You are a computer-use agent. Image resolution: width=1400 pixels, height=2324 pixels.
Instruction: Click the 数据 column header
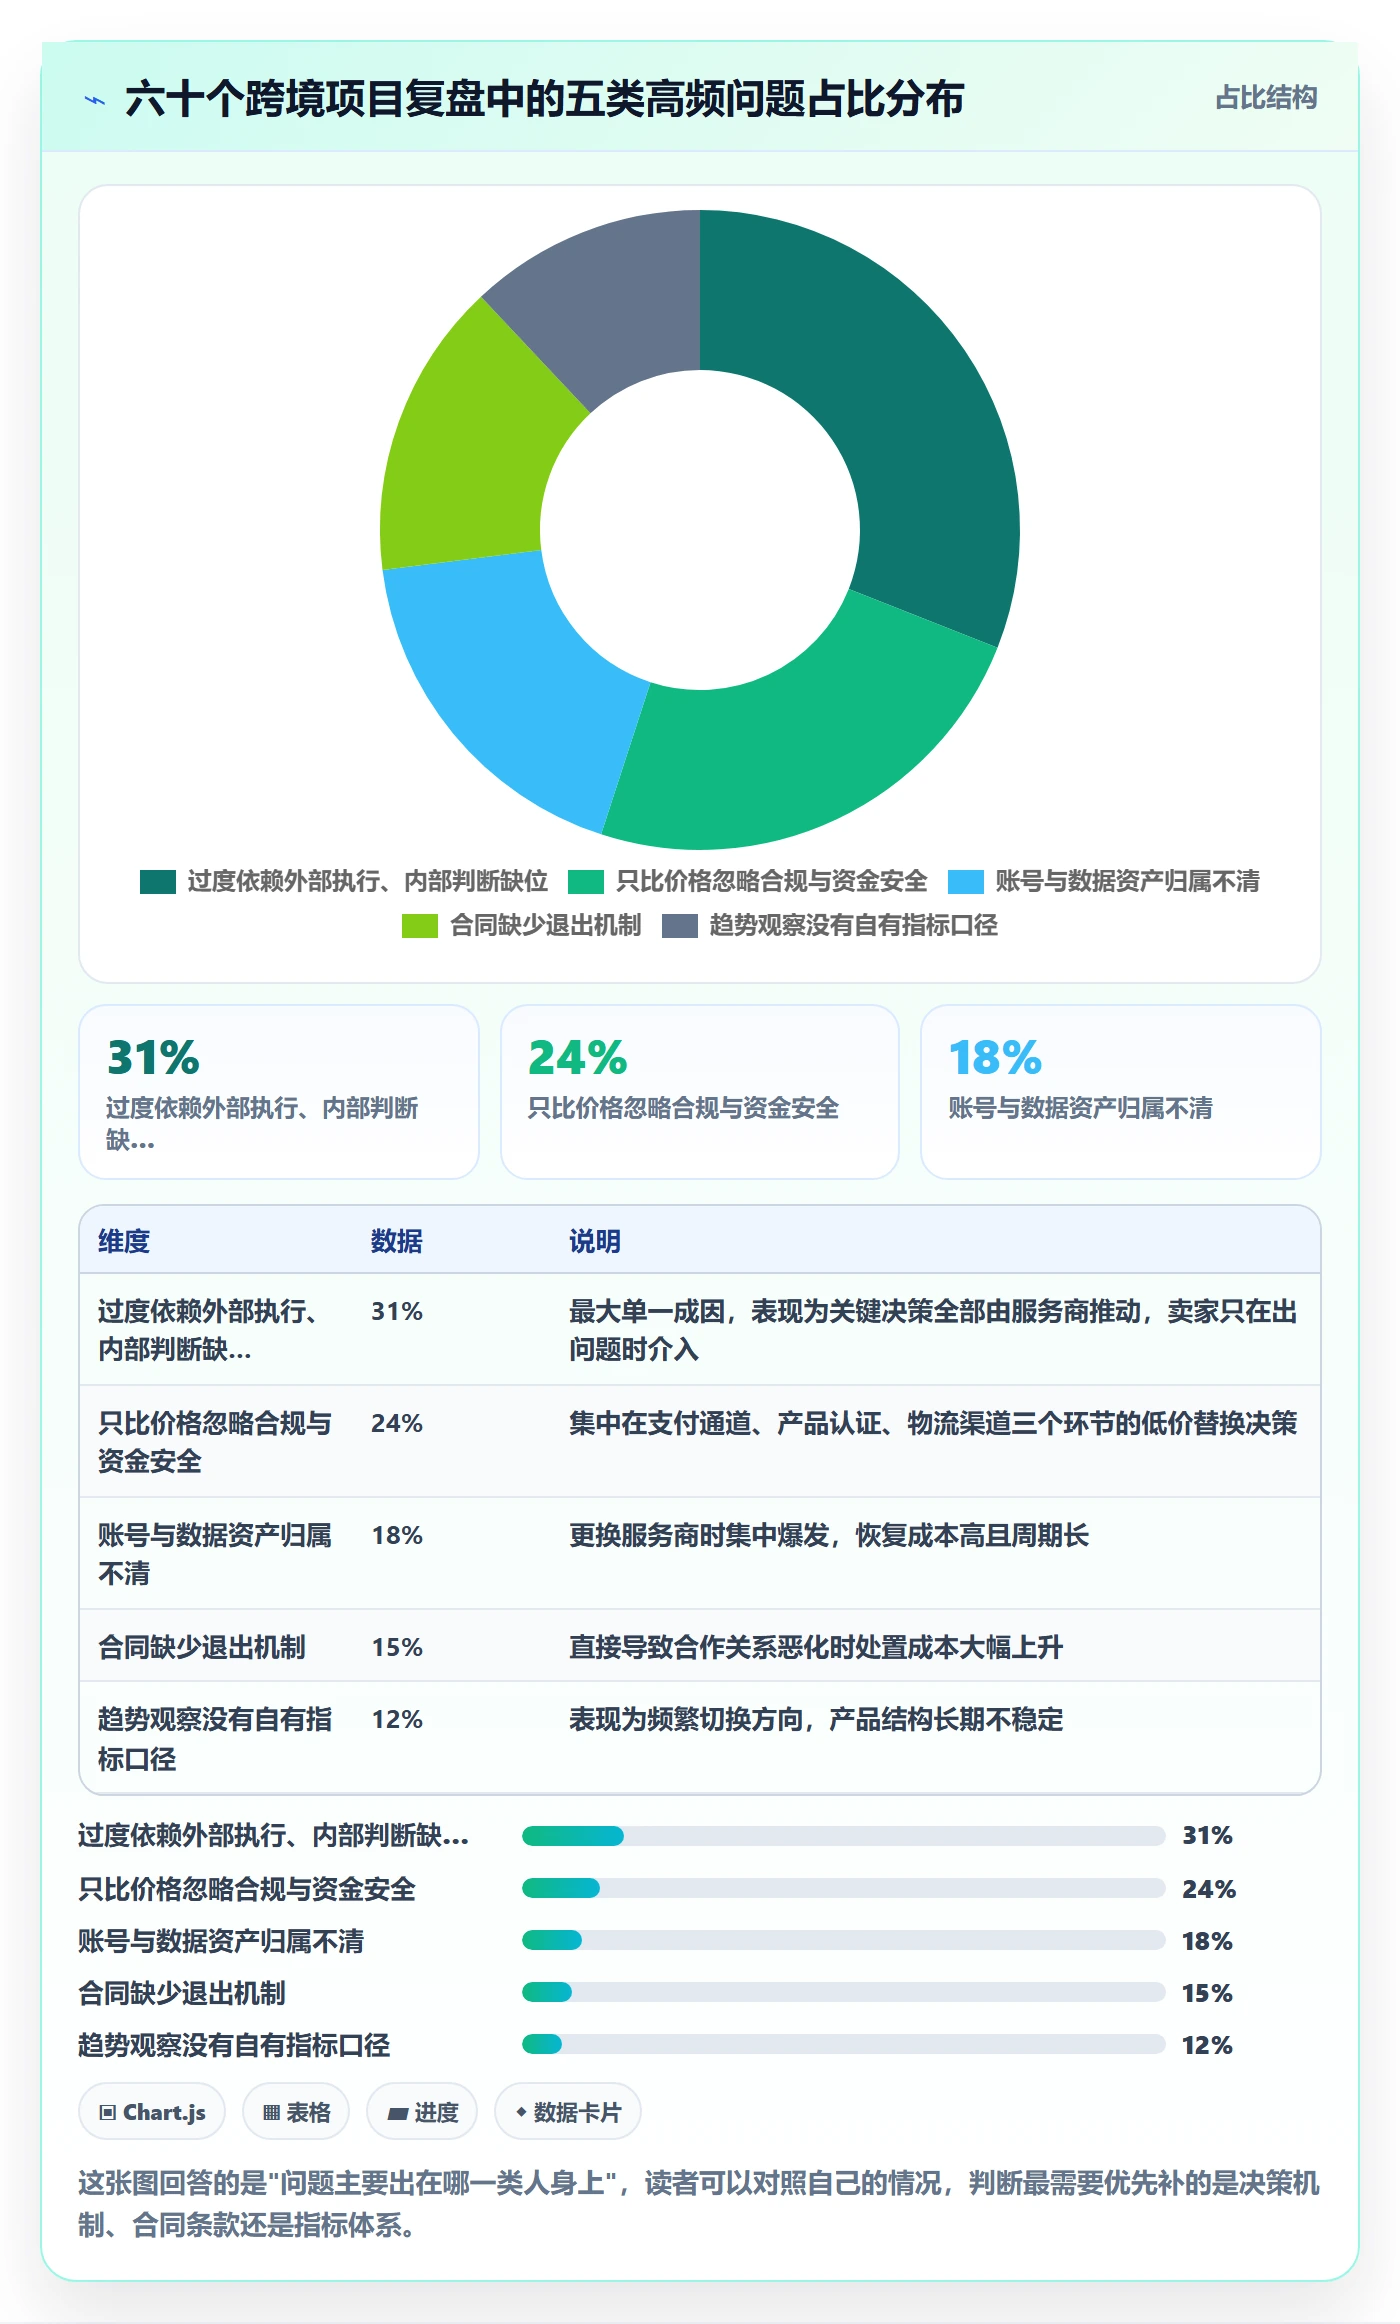[397, 1241]
